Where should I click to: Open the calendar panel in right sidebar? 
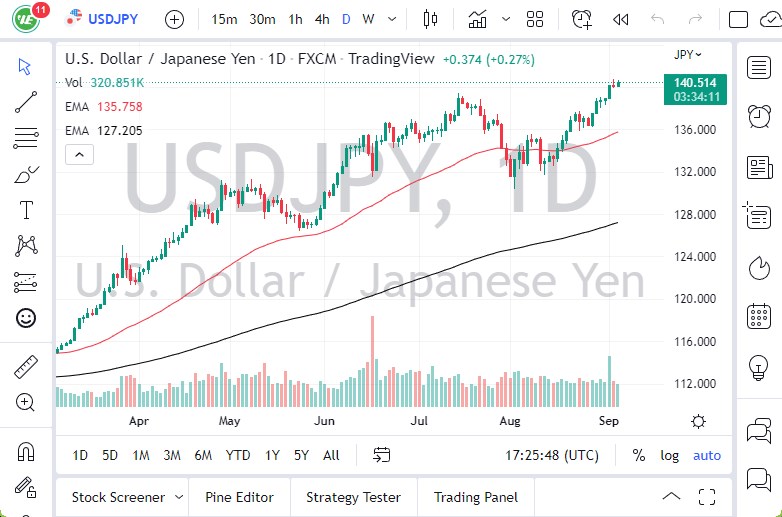coord(759,317)
